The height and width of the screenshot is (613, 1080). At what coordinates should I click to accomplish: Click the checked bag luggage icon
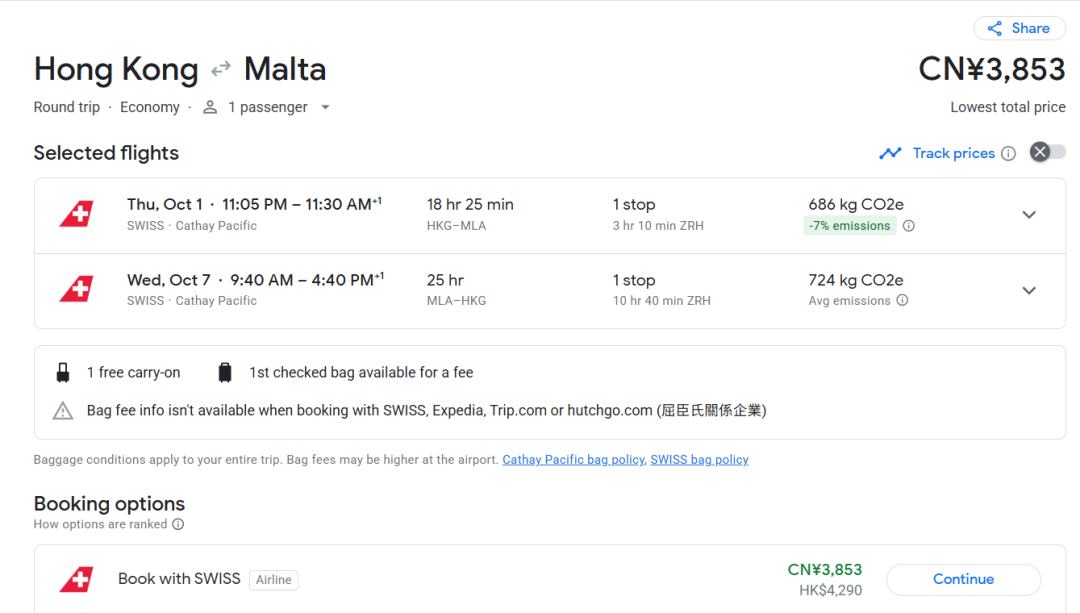click(225, 373)
